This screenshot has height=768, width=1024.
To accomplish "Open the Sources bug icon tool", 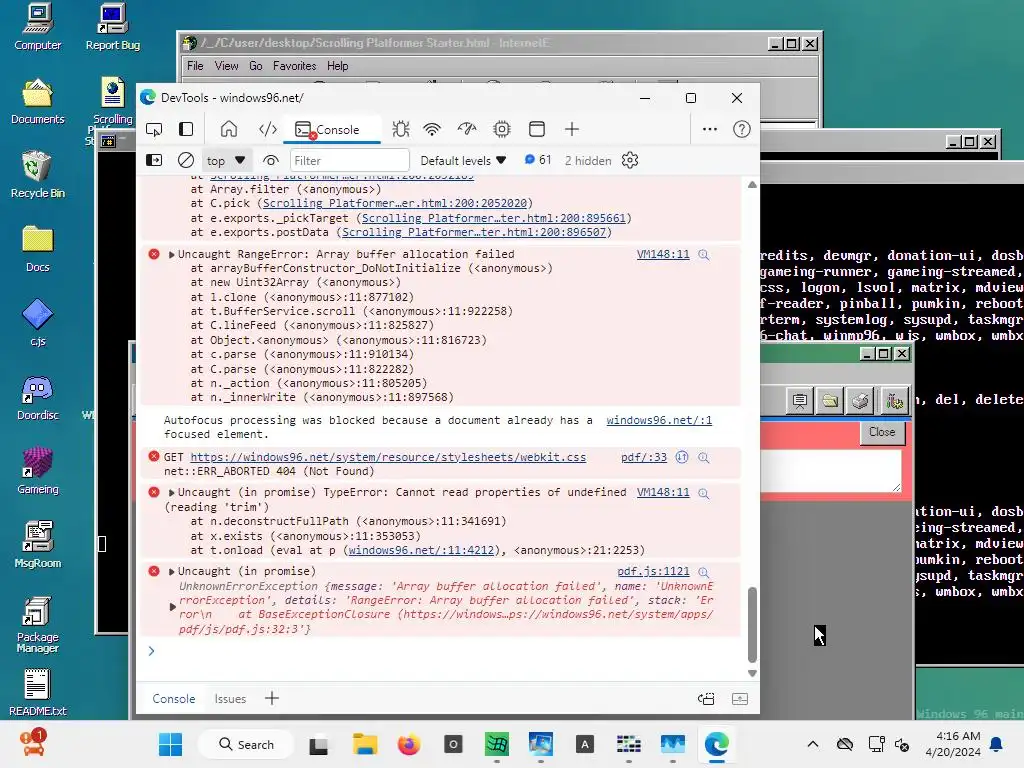I will pos(401,129).
